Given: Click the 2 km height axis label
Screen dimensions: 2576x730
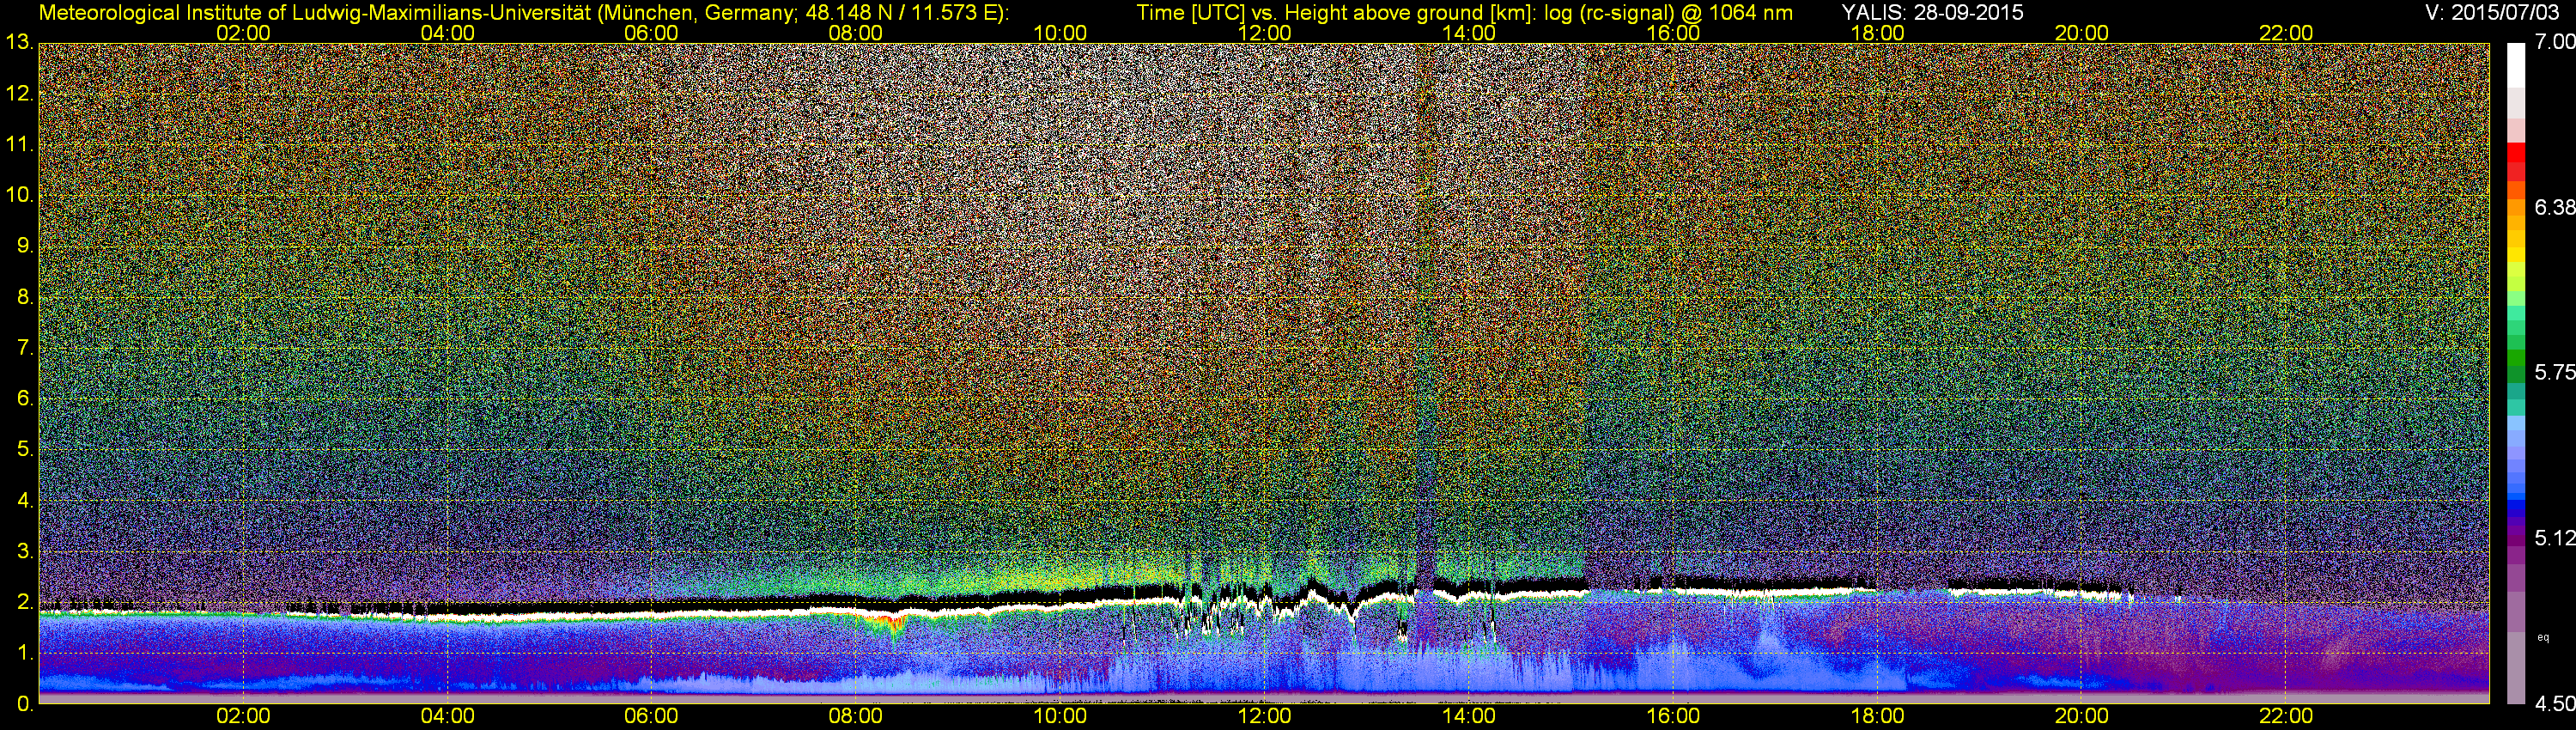Looking at the screenshot, I should pyautogui.click(x=25, y=602).
